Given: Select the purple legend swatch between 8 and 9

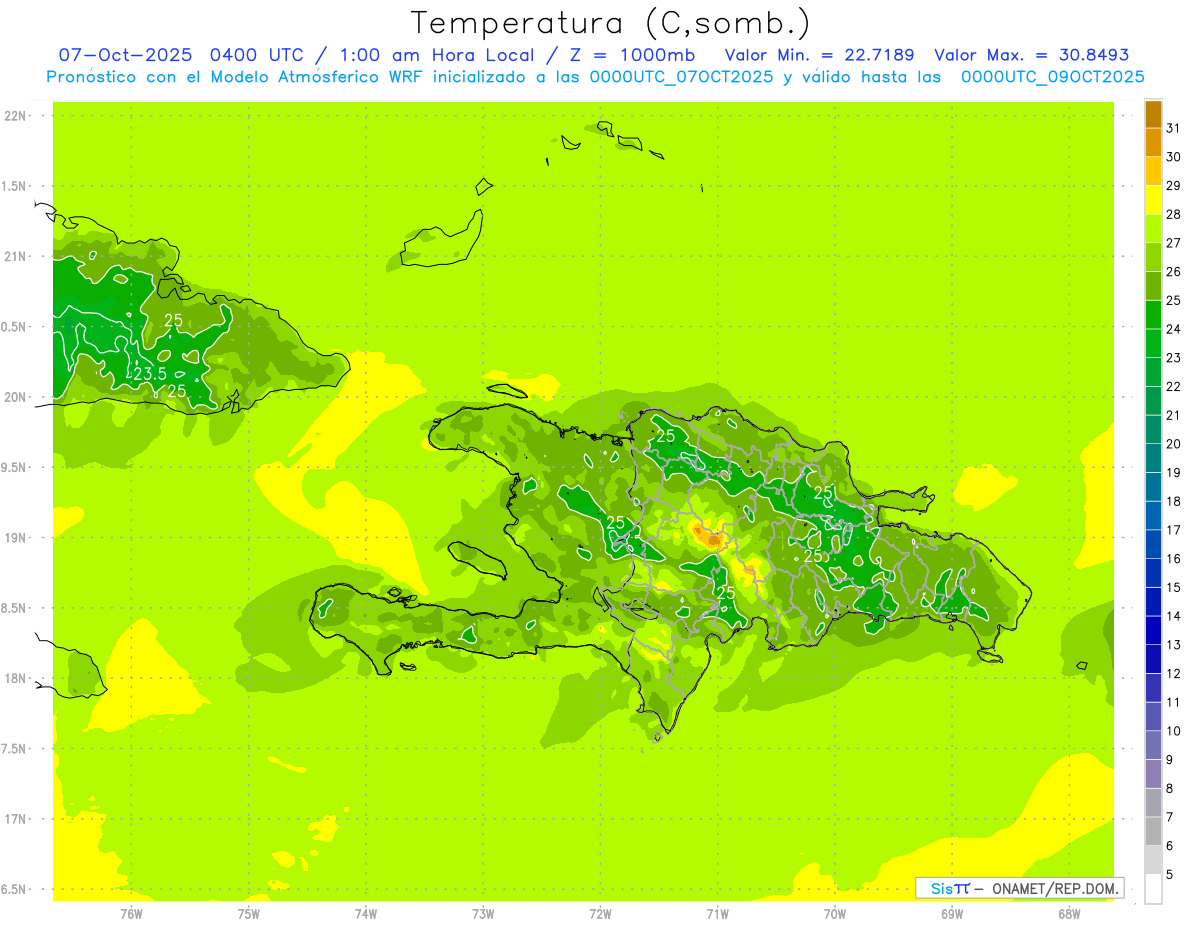Looking at the screenshot, I should point(1153,774).
